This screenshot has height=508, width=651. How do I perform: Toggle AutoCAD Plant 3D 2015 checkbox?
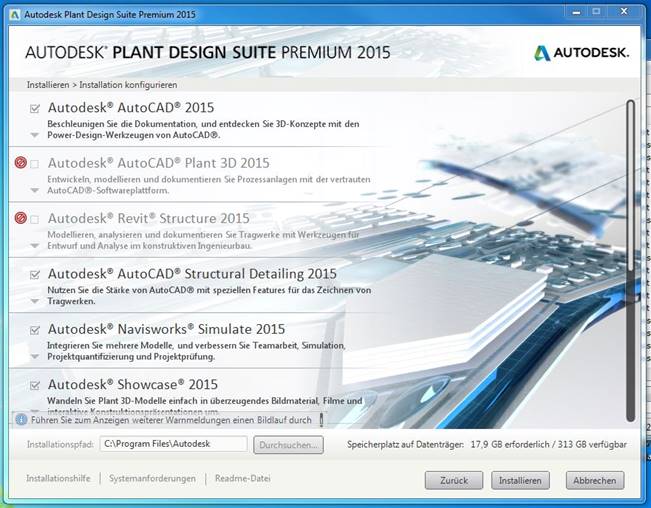pos(35,164)
